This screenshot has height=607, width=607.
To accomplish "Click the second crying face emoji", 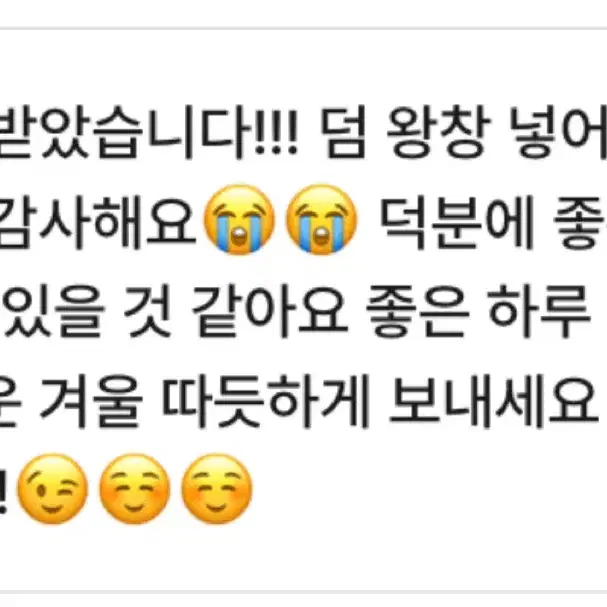I will tap(321, 219).
